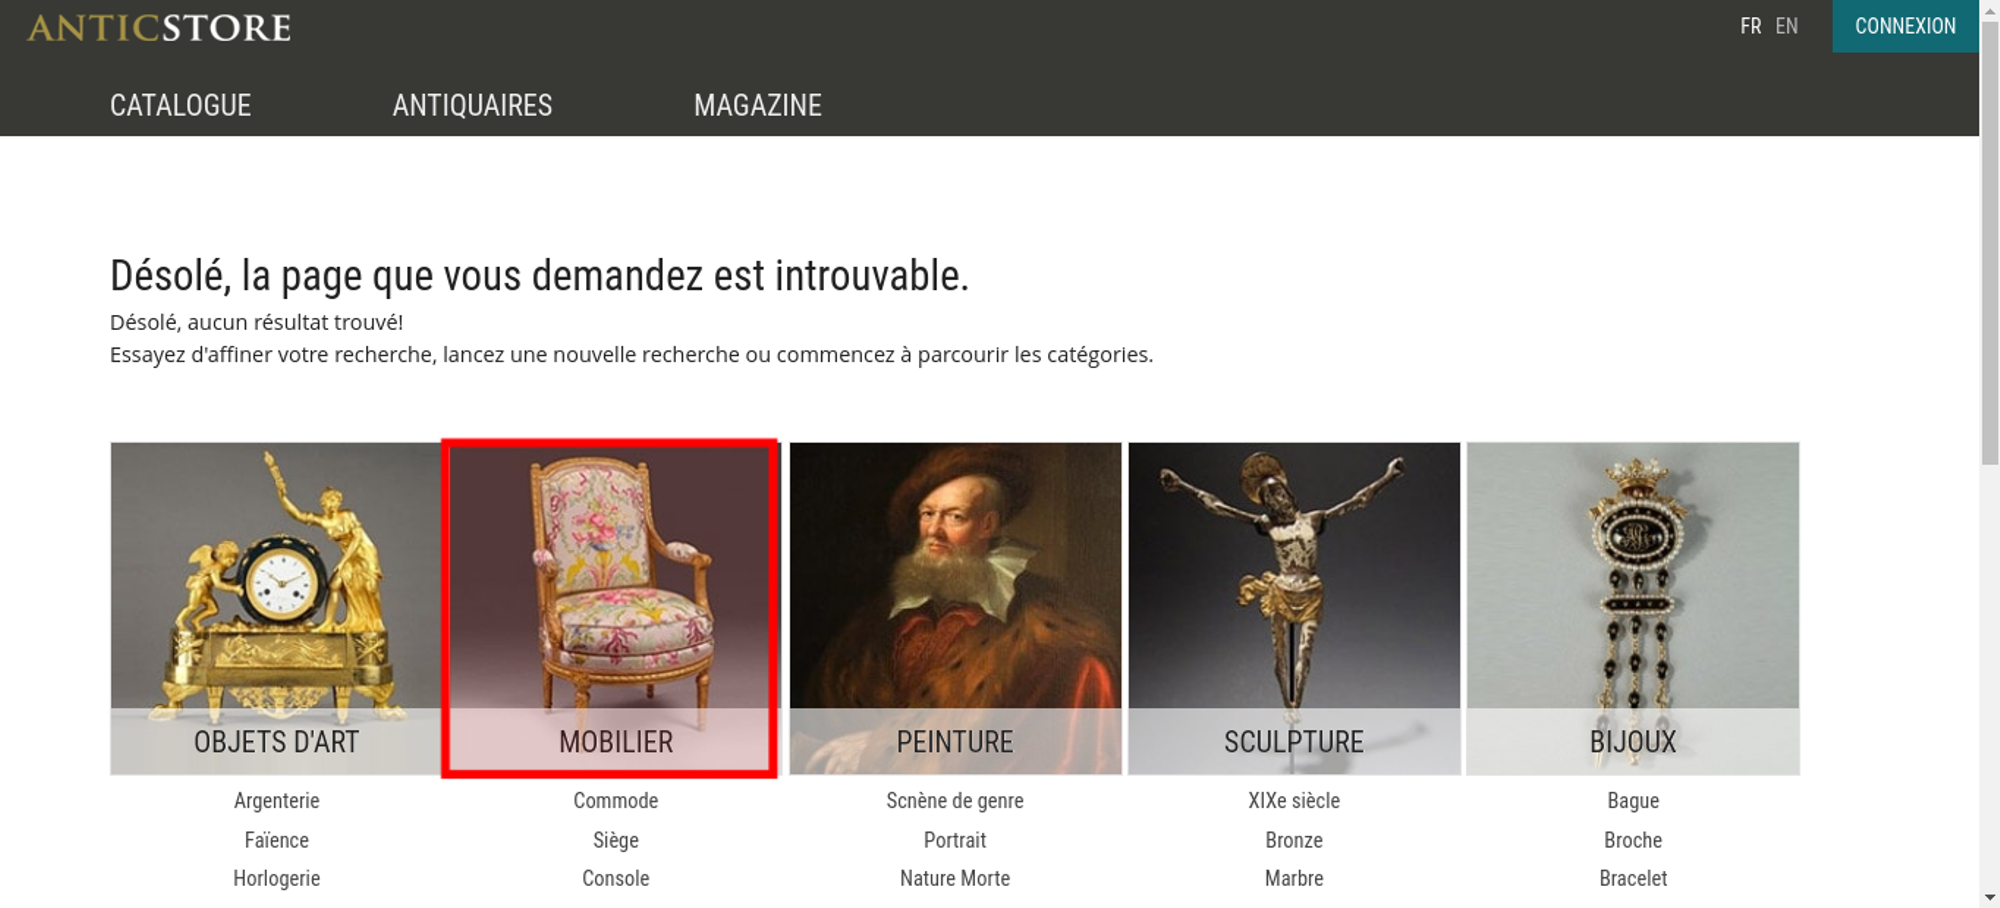
Task: Open the Peinture portrait thumbnail
Action: [955, 608]
